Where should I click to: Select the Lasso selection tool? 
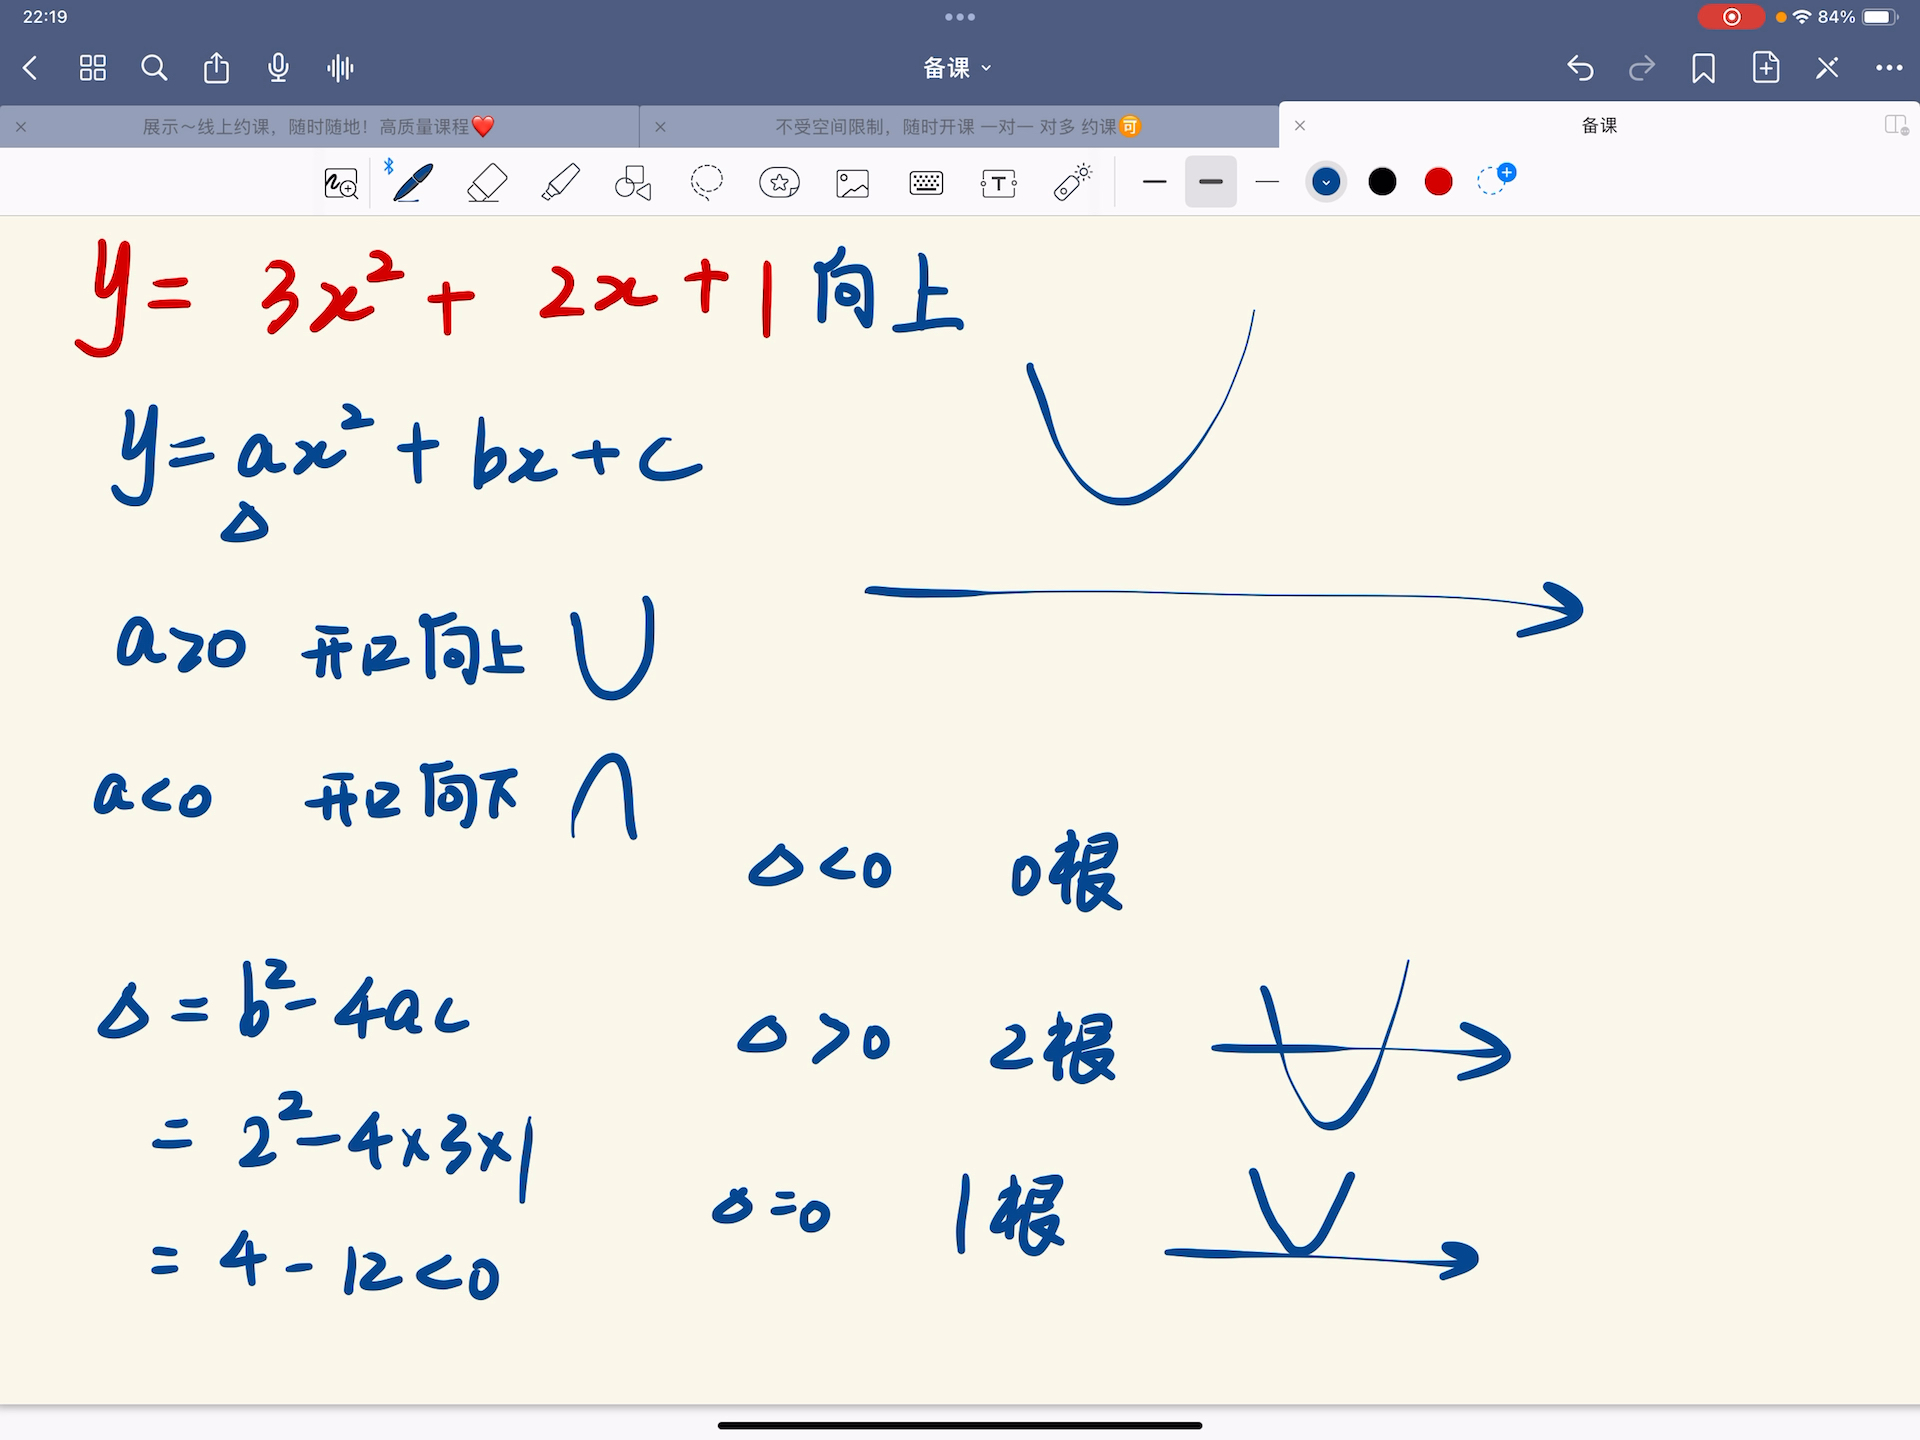pos(706,183)
